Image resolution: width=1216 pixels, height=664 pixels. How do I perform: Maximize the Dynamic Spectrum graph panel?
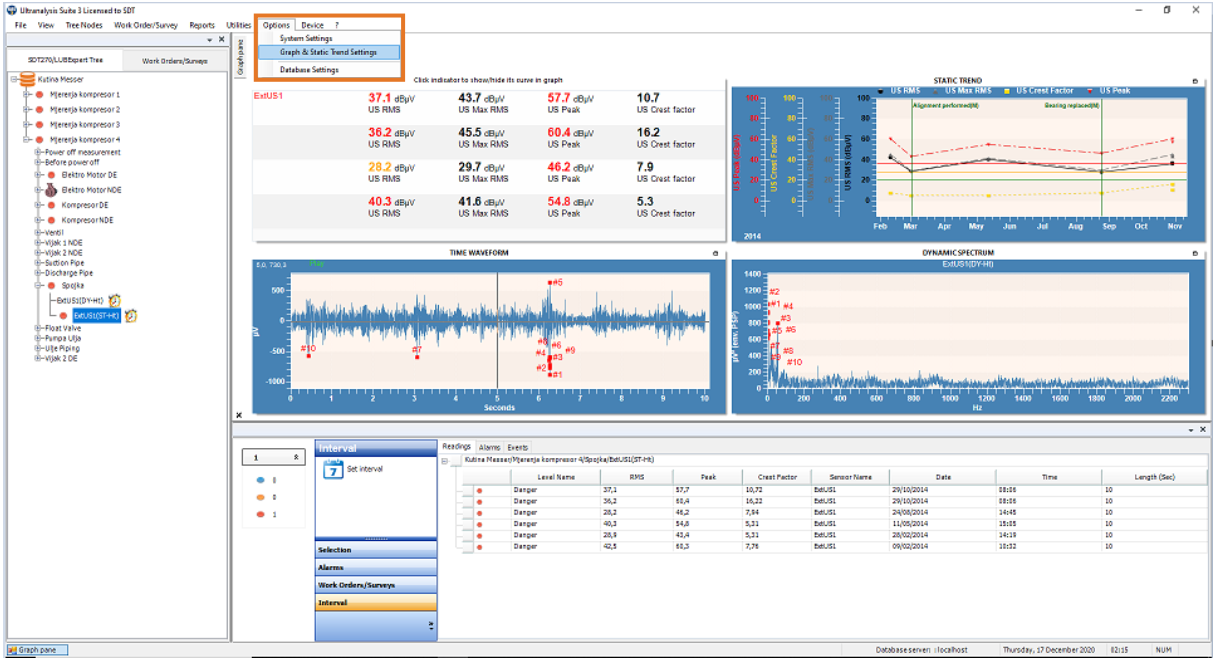click(x=1195, y=254)
